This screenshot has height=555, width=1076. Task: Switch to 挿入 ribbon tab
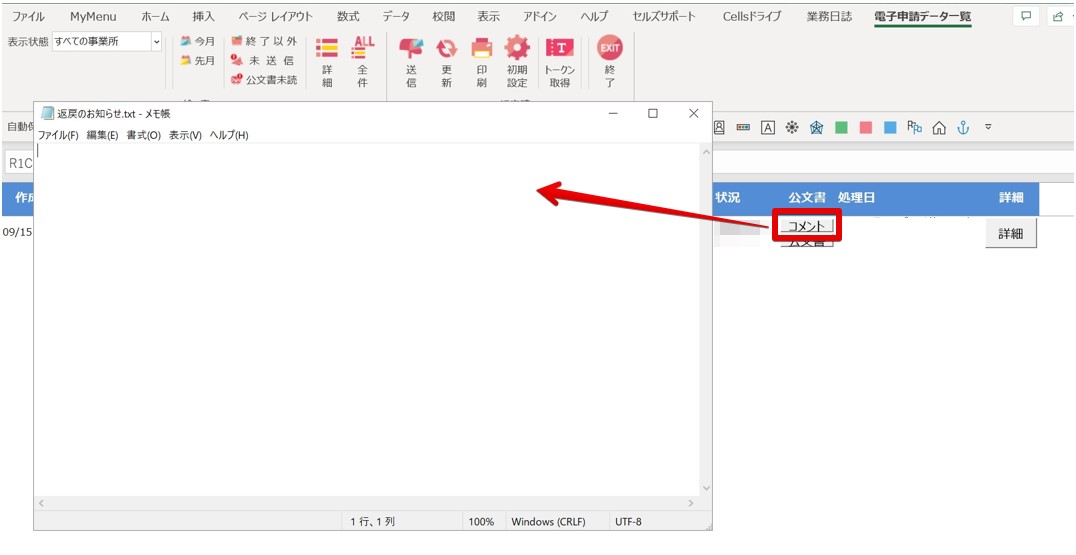click(204, 16)
